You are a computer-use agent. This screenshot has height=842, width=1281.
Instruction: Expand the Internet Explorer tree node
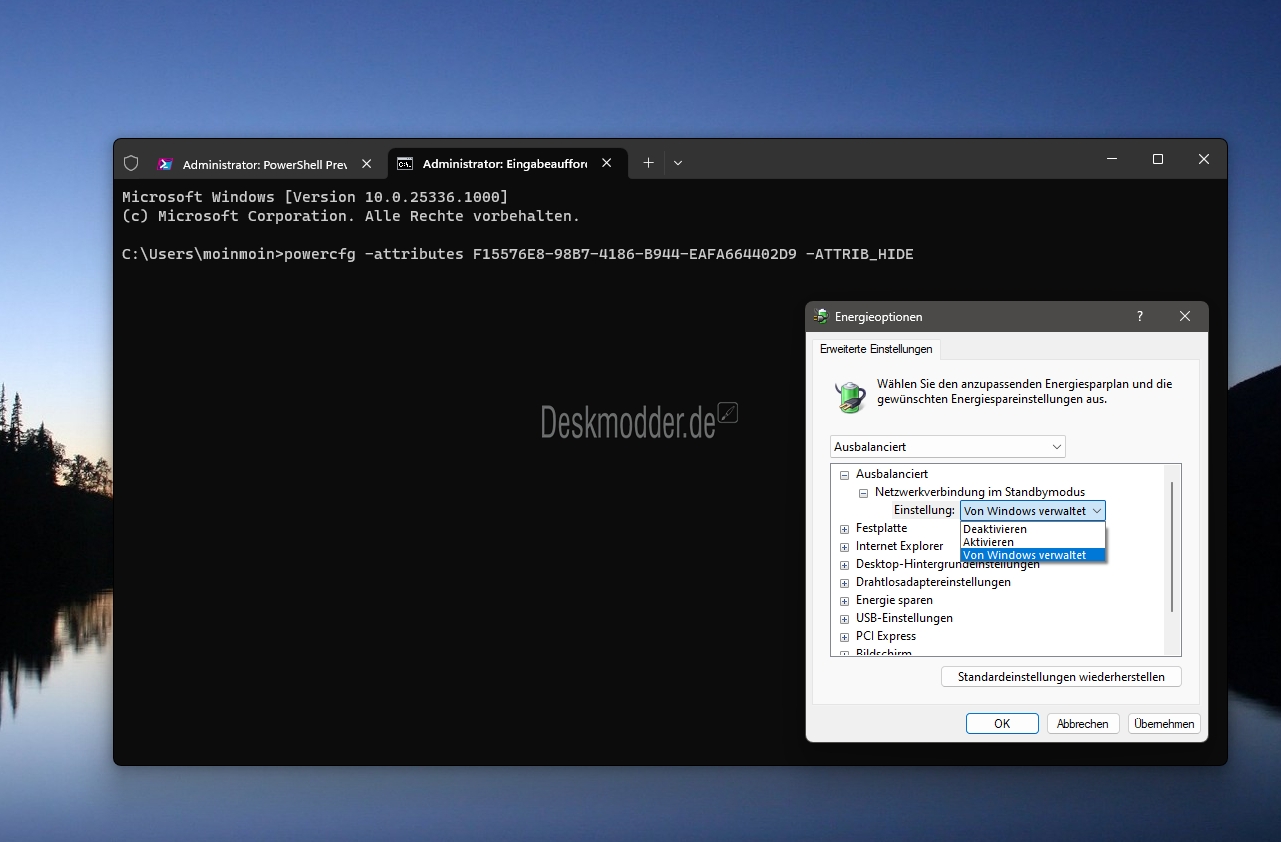click(x=844, y=547)
